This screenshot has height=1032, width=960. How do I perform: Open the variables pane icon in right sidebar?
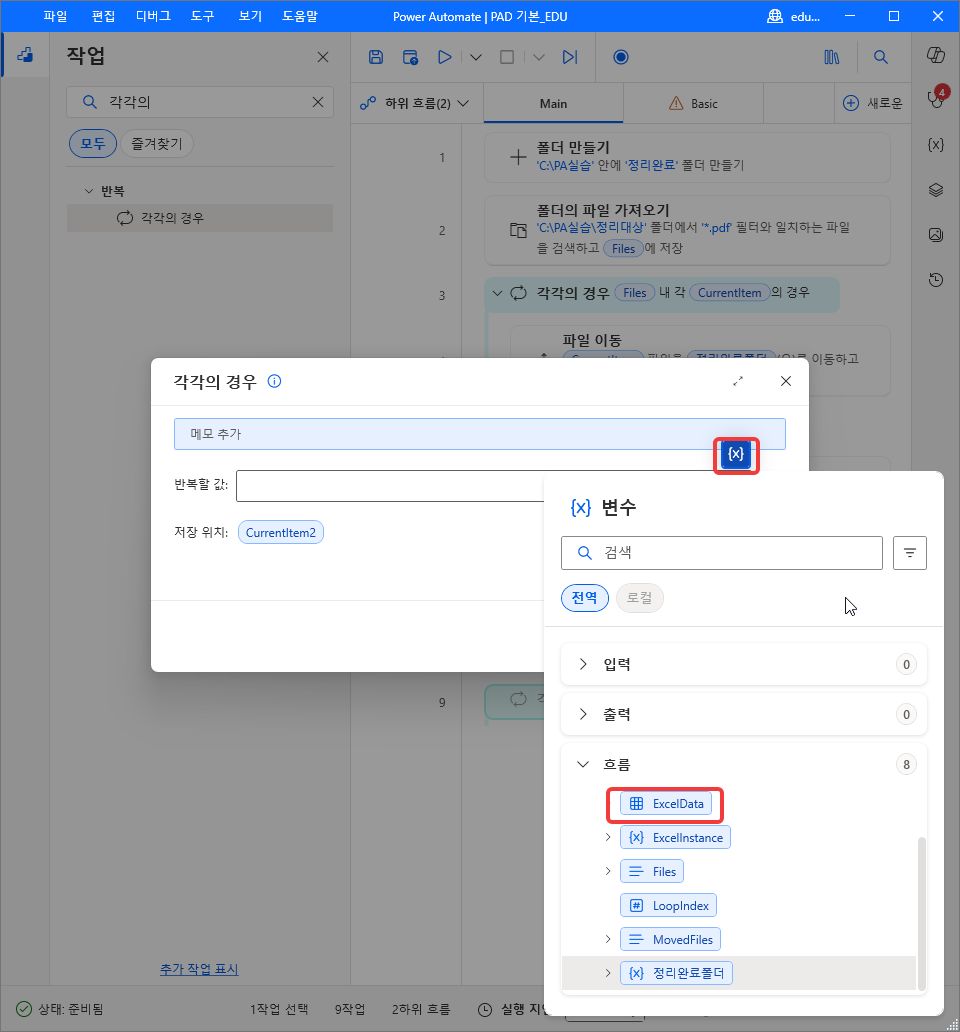tap(936, 145)
